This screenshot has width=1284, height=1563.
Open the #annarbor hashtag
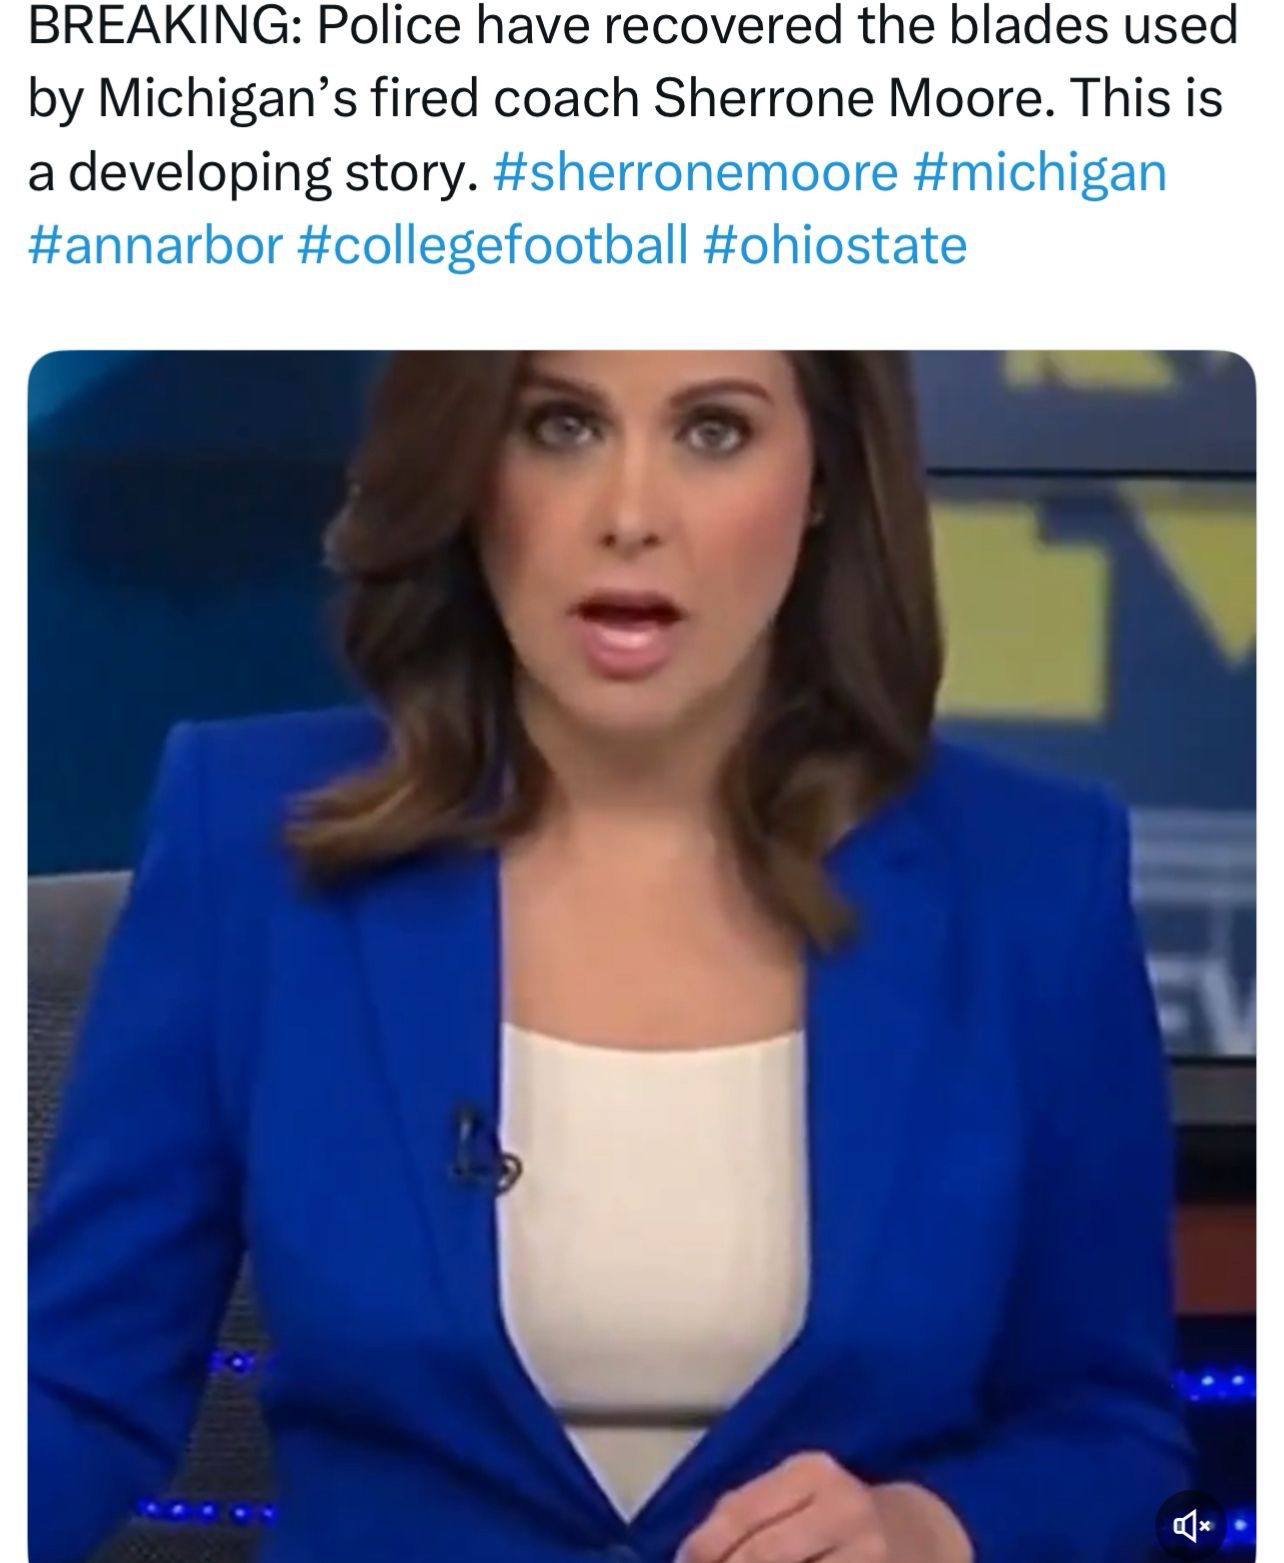pyautogui.click(x=156, y=245)
